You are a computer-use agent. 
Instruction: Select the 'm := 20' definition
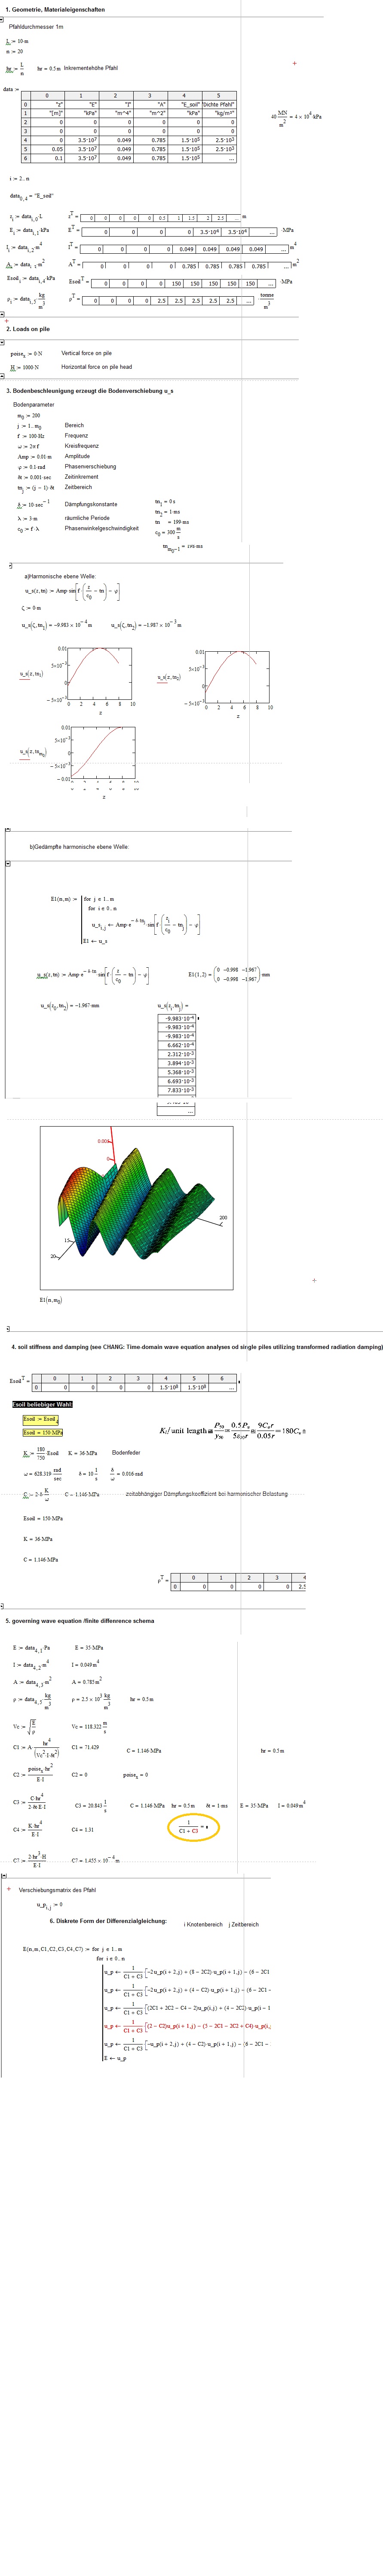tap(15, 51)
